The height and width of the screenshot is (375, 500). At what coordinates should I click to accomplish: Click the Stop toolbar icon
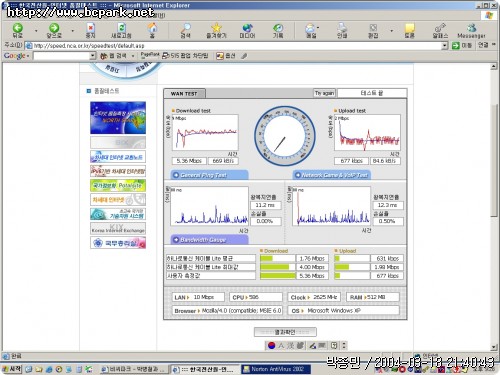tap(90, 30)
